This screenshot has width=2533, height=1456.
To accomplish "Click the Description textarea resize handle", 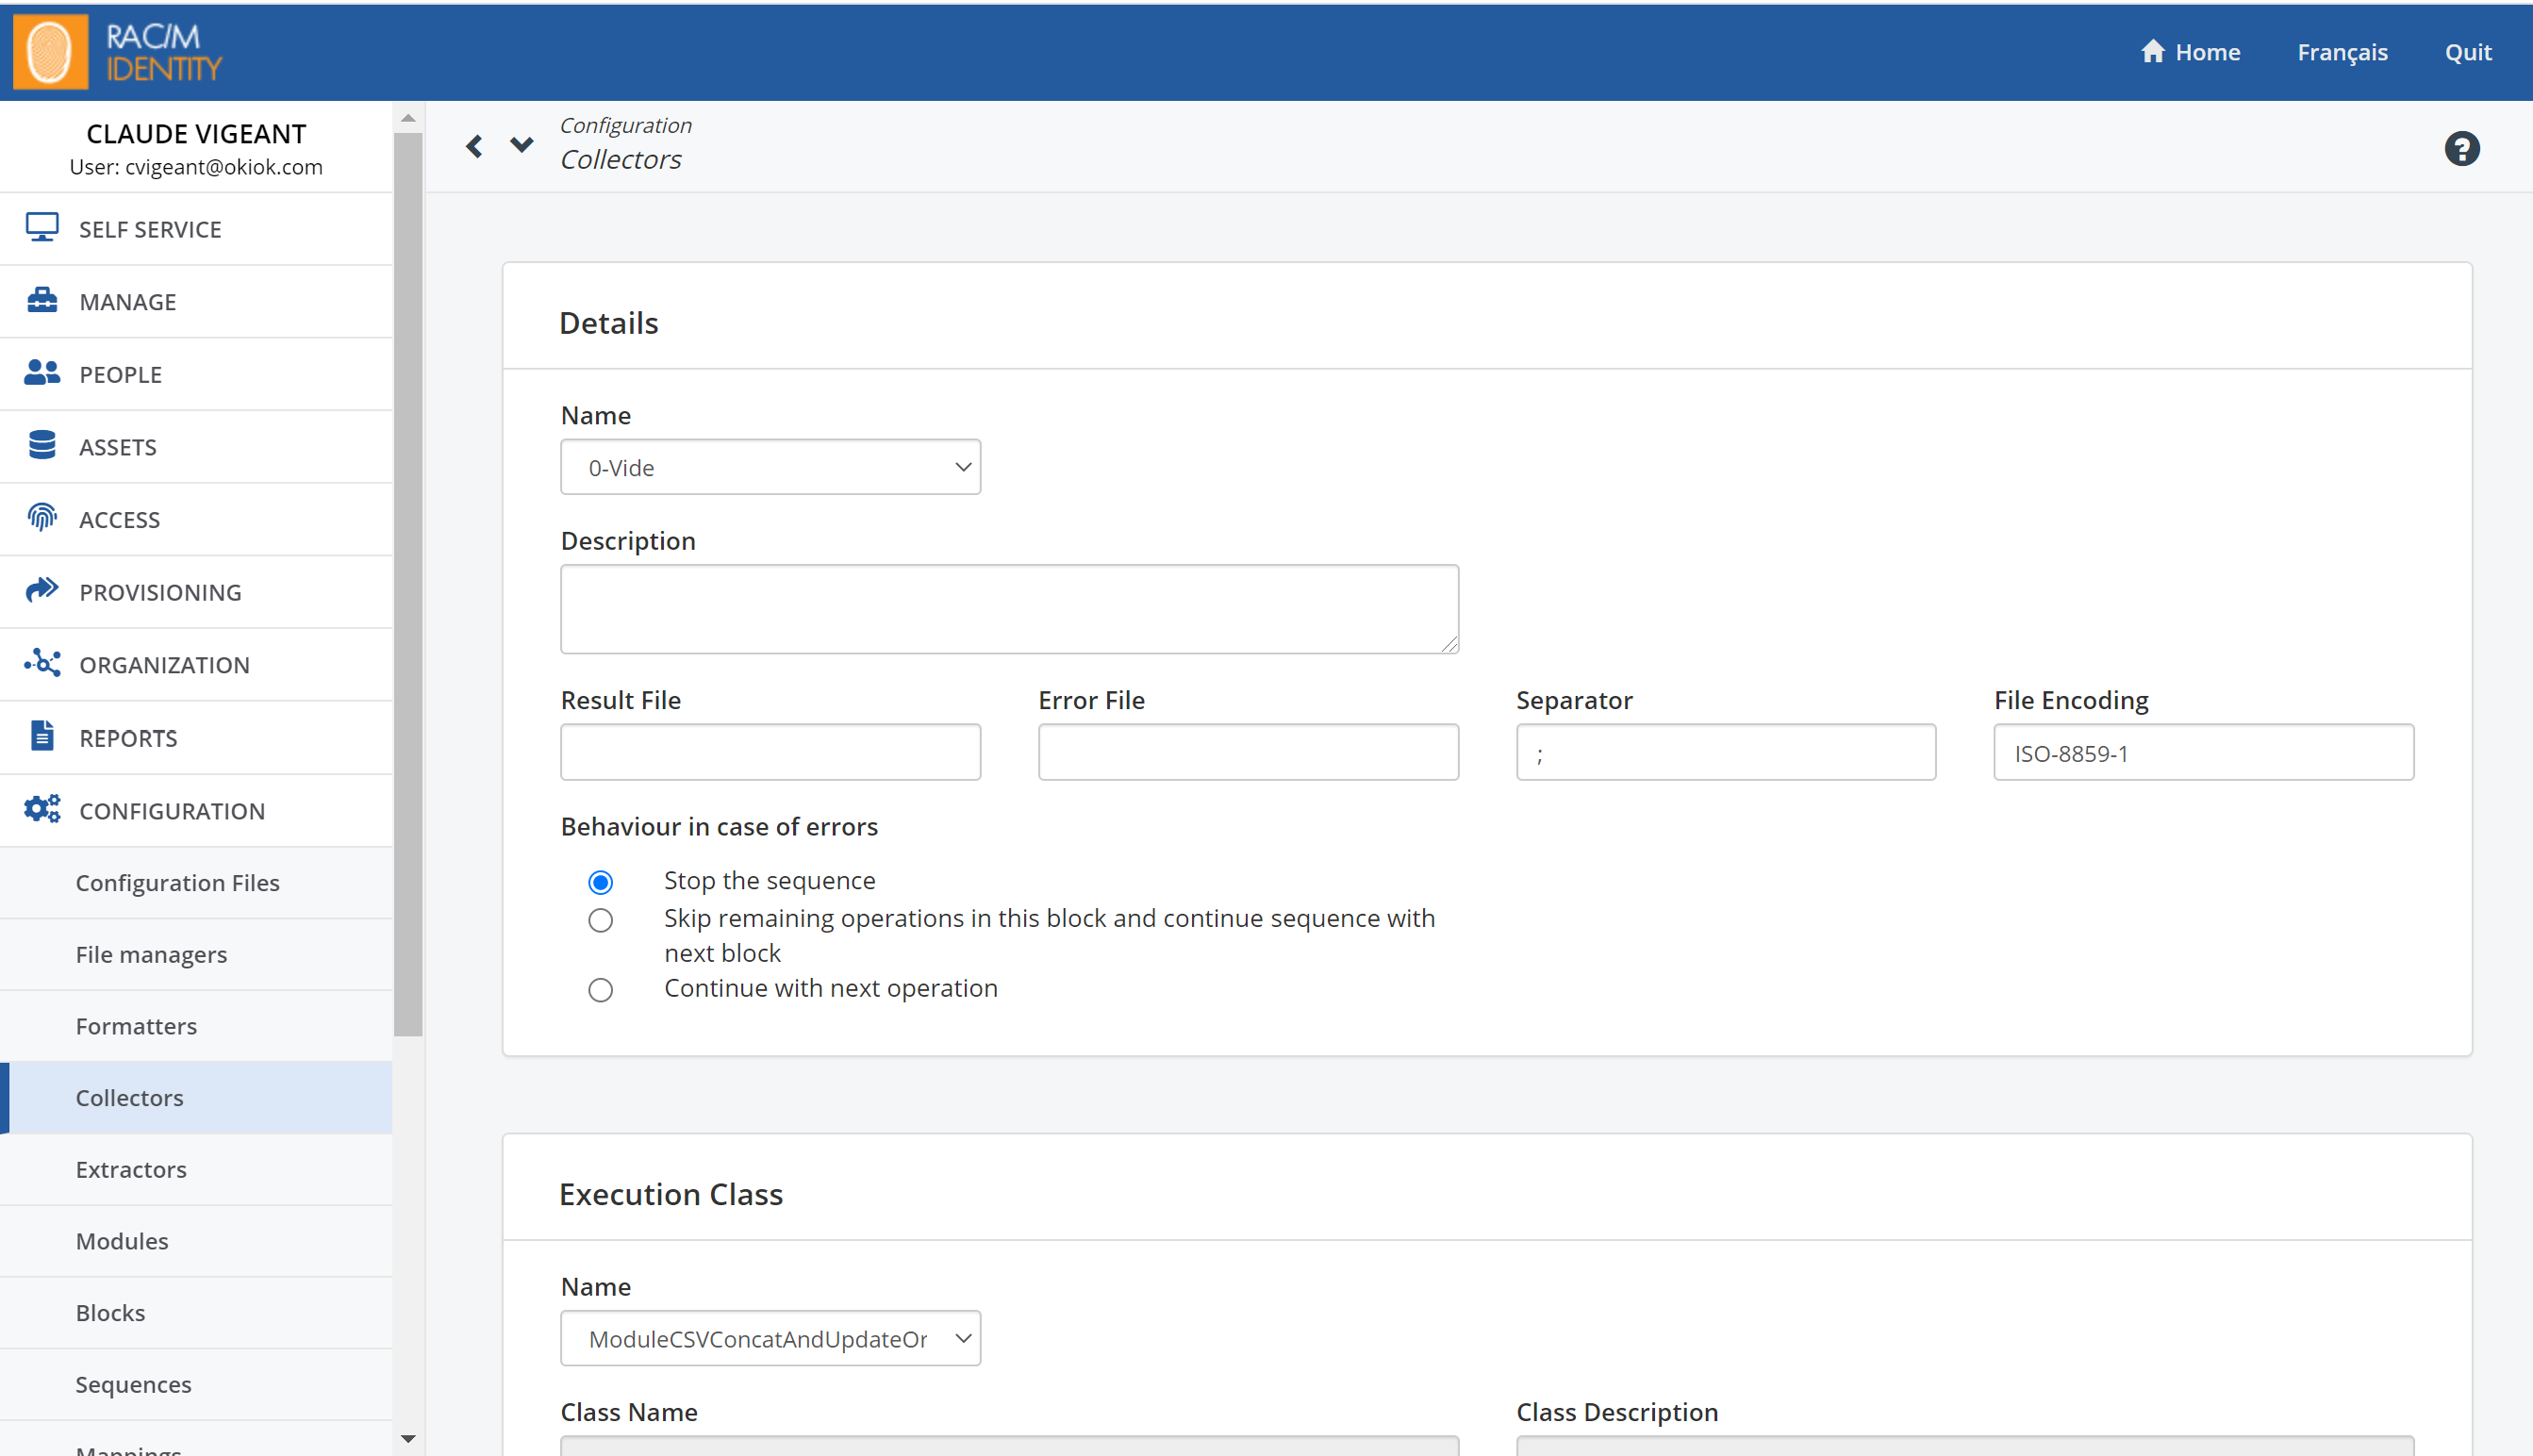I will (1450, 645).
